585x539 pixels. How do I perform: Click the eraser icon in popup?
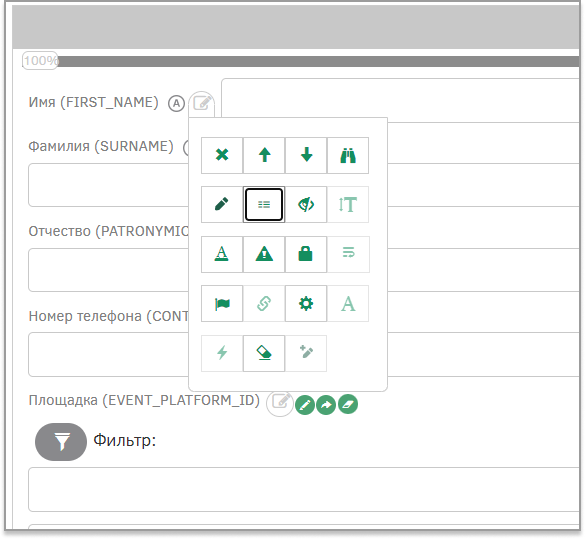pos(264,353)
